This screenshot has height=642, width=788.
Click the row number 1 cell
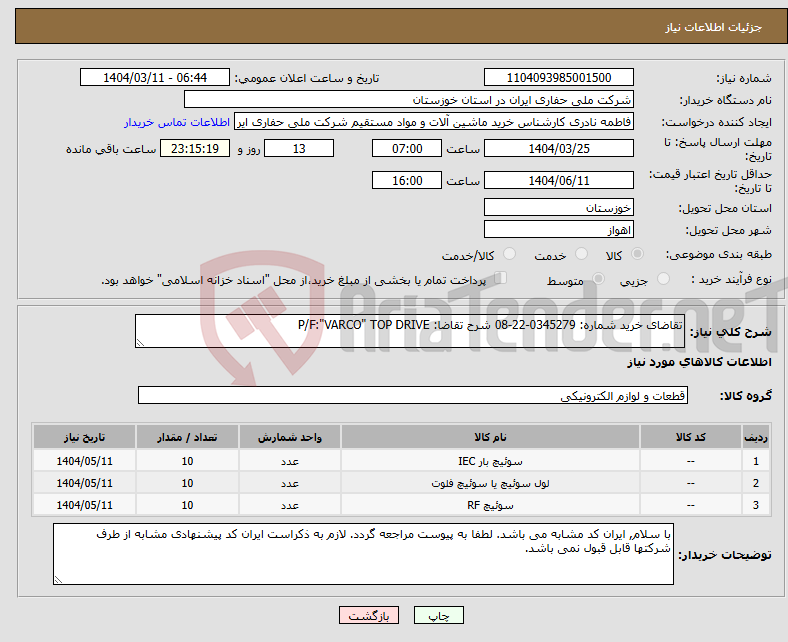[756, 461]
